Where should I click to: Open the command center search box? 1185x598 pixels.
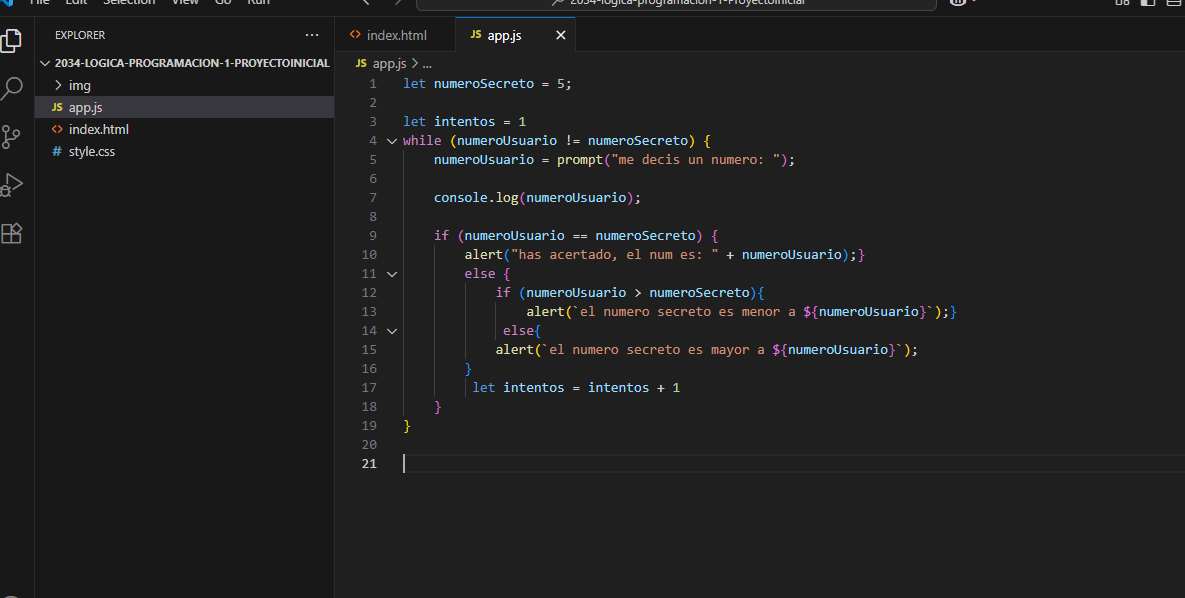tap(676, 3)
